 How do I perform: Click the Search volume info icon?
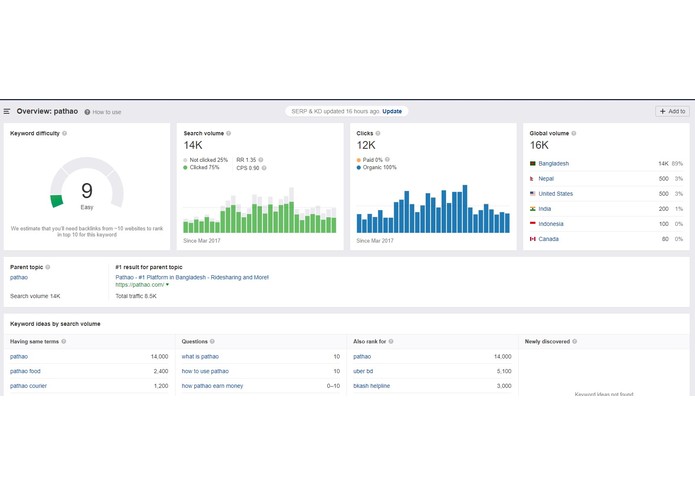click(x=229, y=133)
